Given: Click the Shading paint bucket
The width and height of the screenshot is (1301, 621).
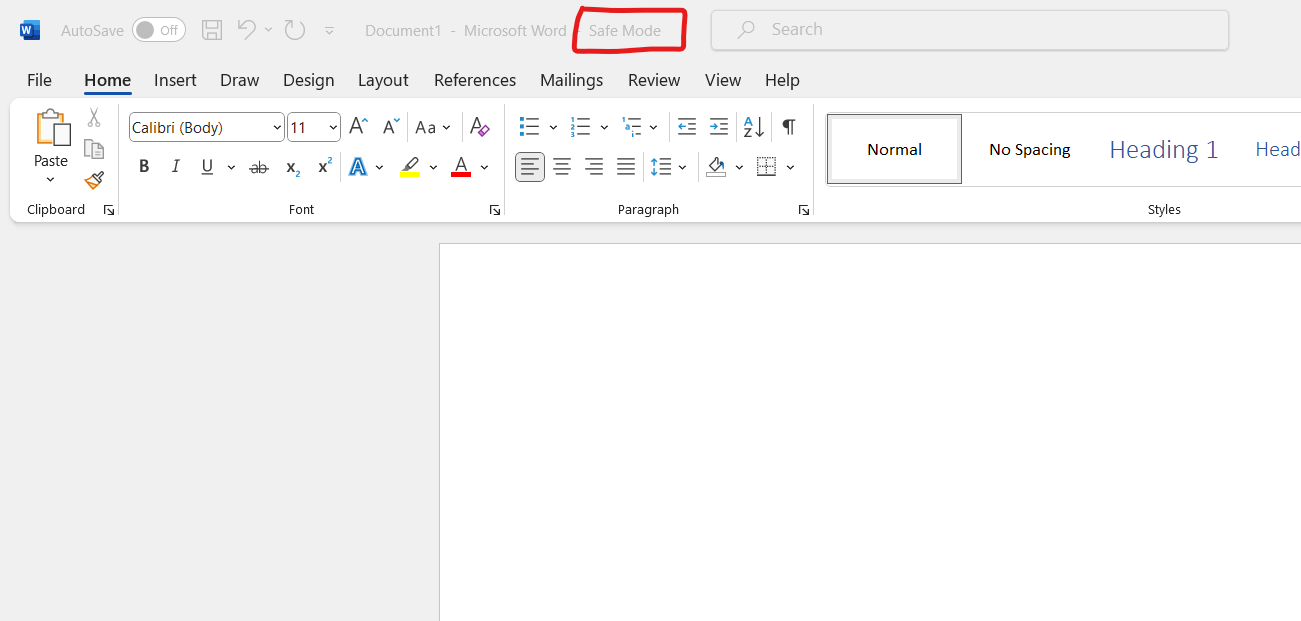Looking at the screenshot, I should [716, 167].
